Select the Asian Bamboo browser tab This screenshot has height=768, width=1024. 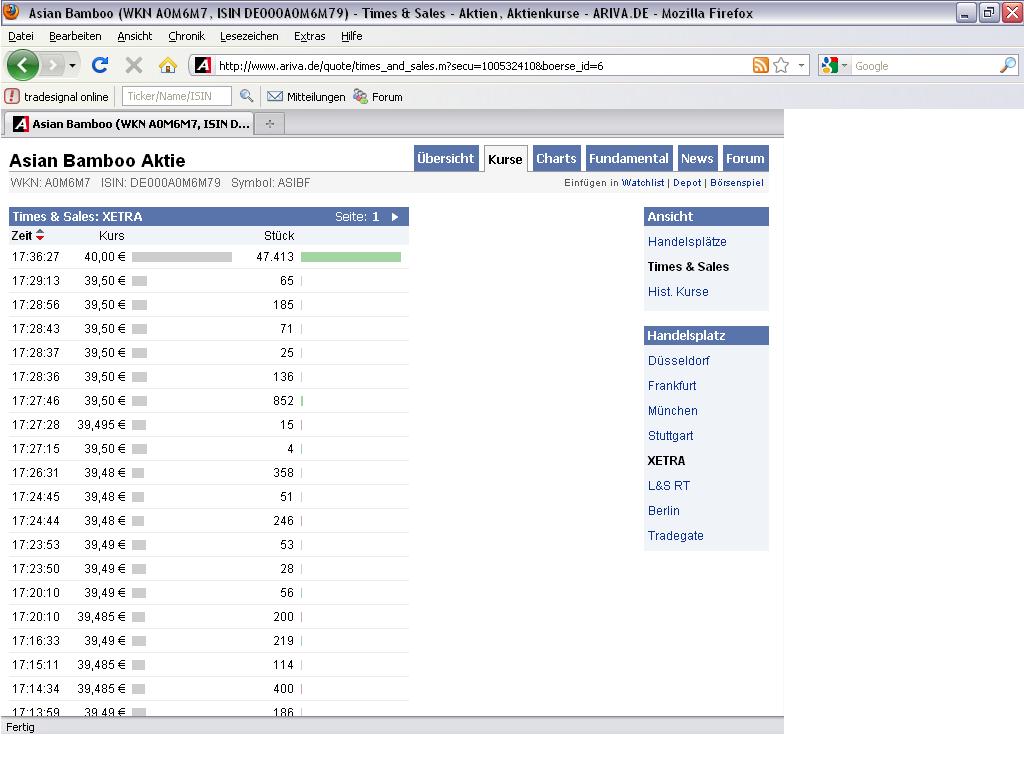130,123
